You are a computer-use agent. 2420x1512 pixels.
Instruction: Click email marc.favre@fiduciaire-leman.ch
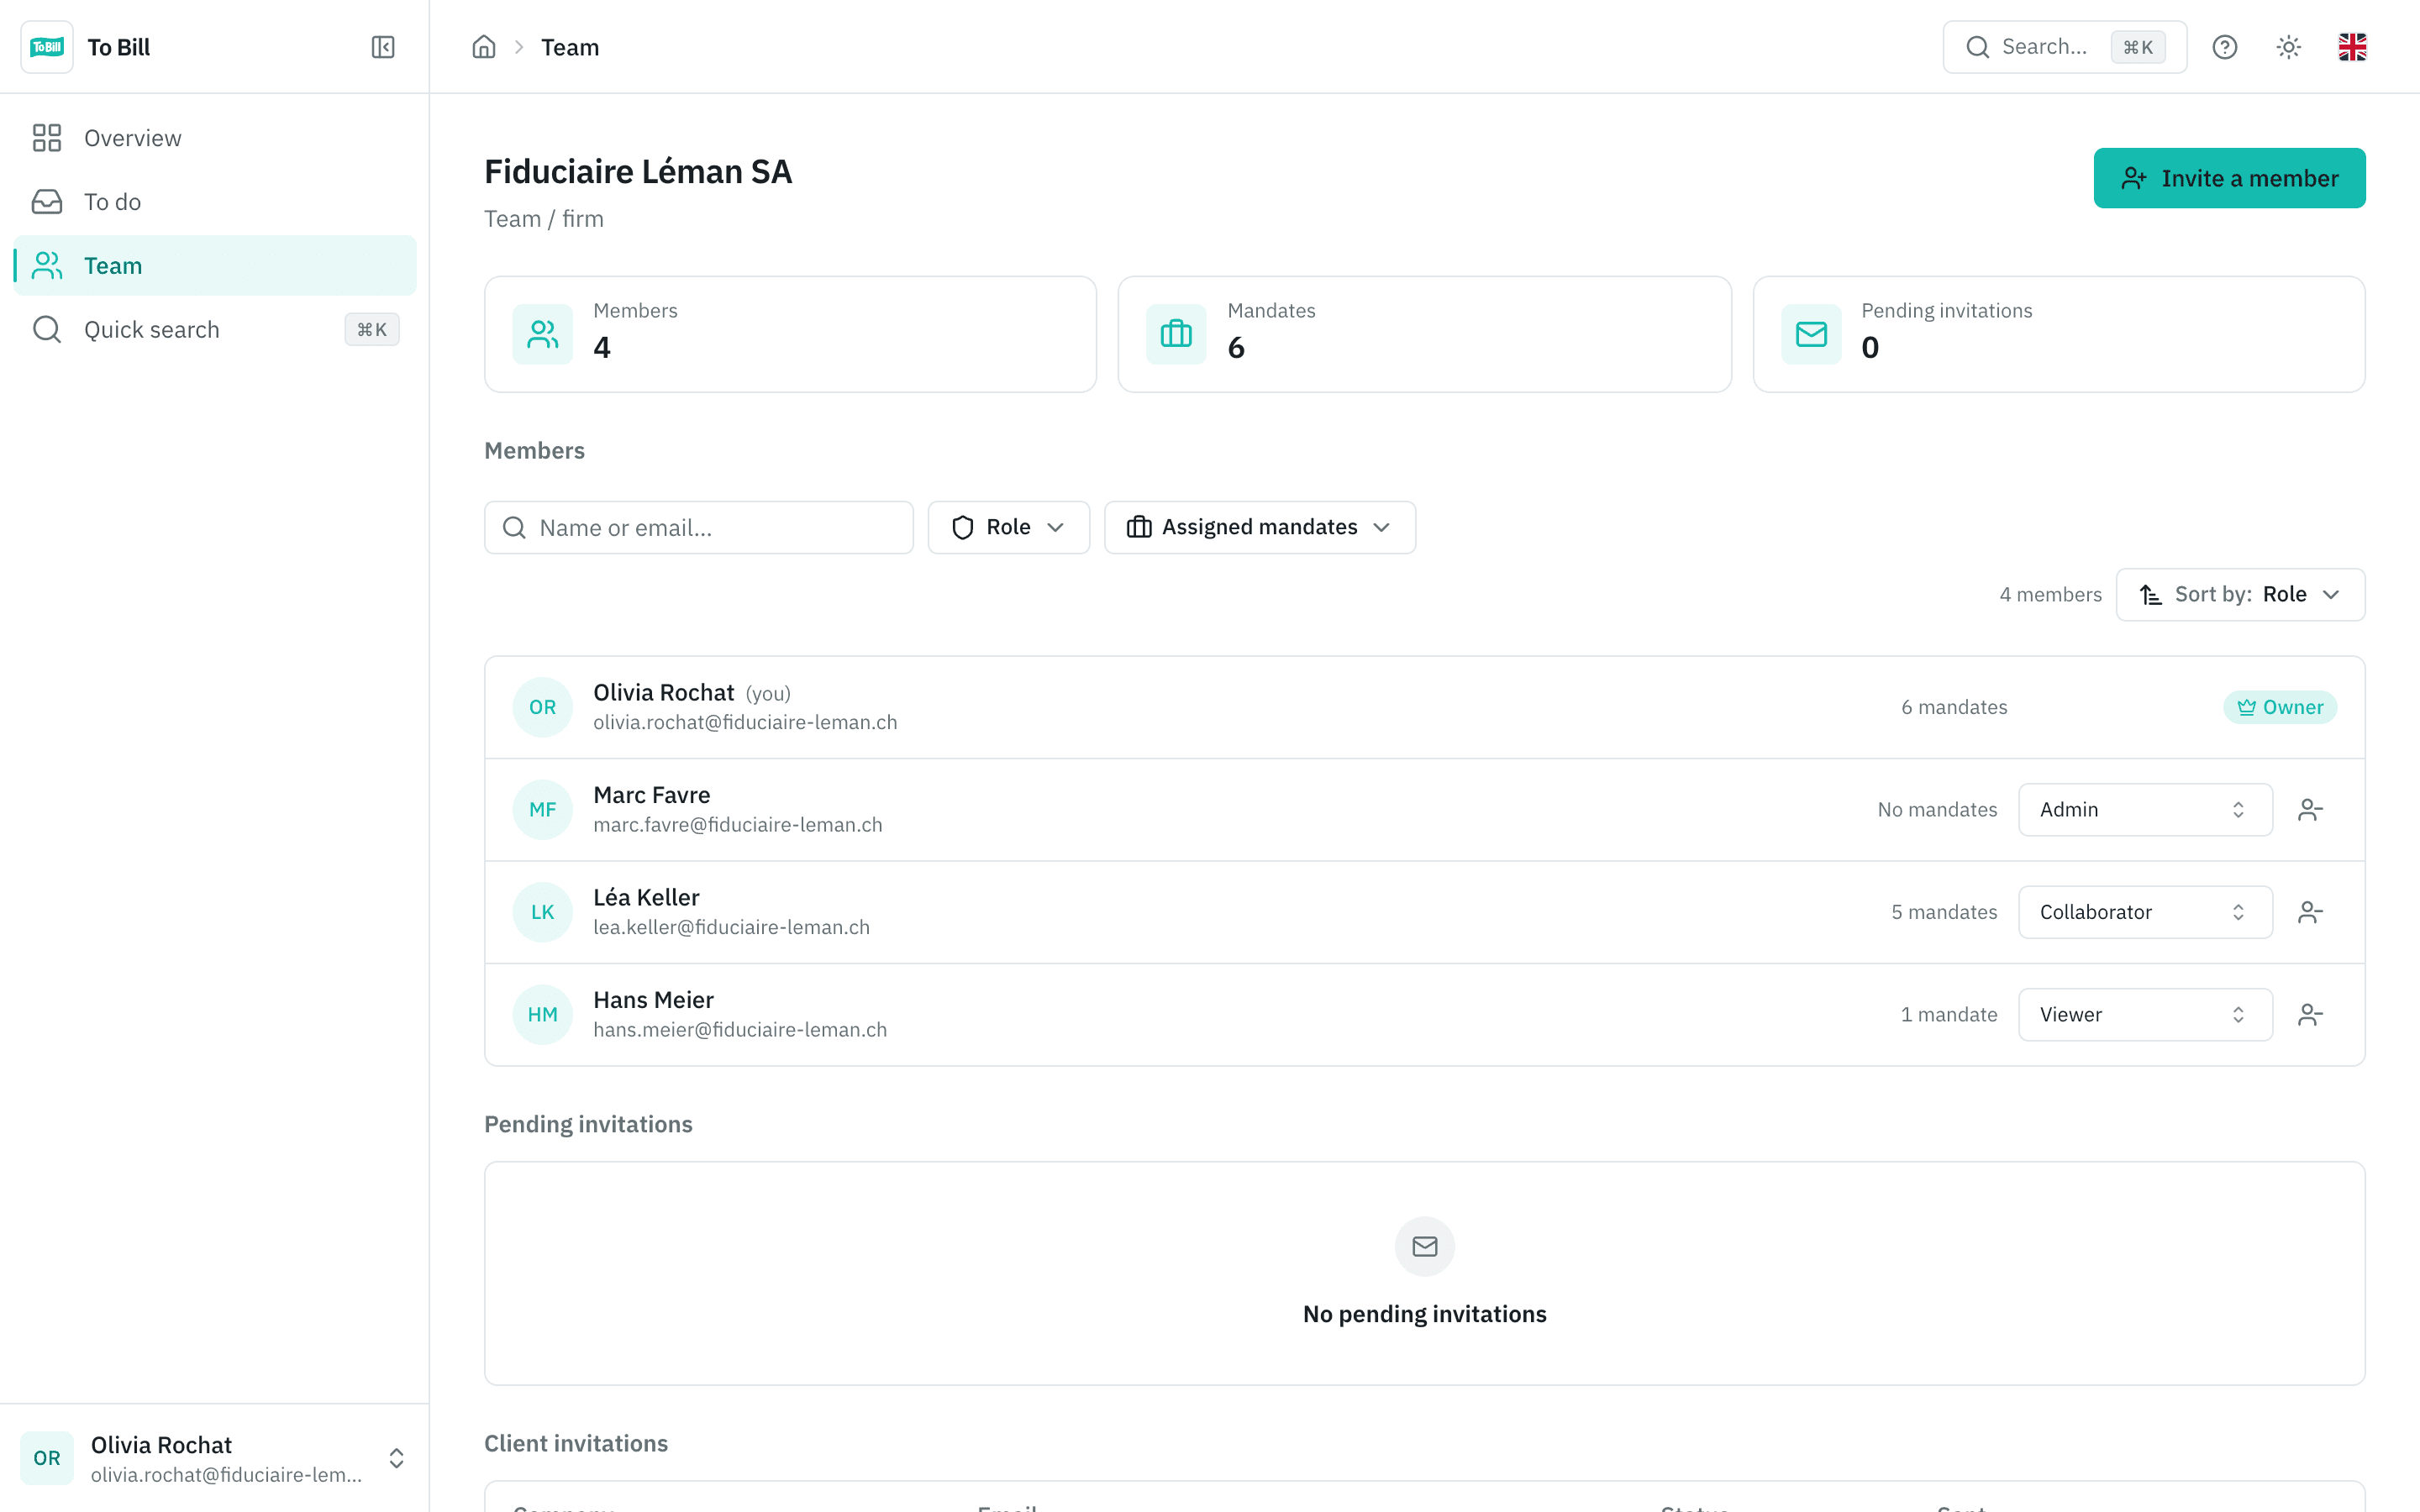738,825
